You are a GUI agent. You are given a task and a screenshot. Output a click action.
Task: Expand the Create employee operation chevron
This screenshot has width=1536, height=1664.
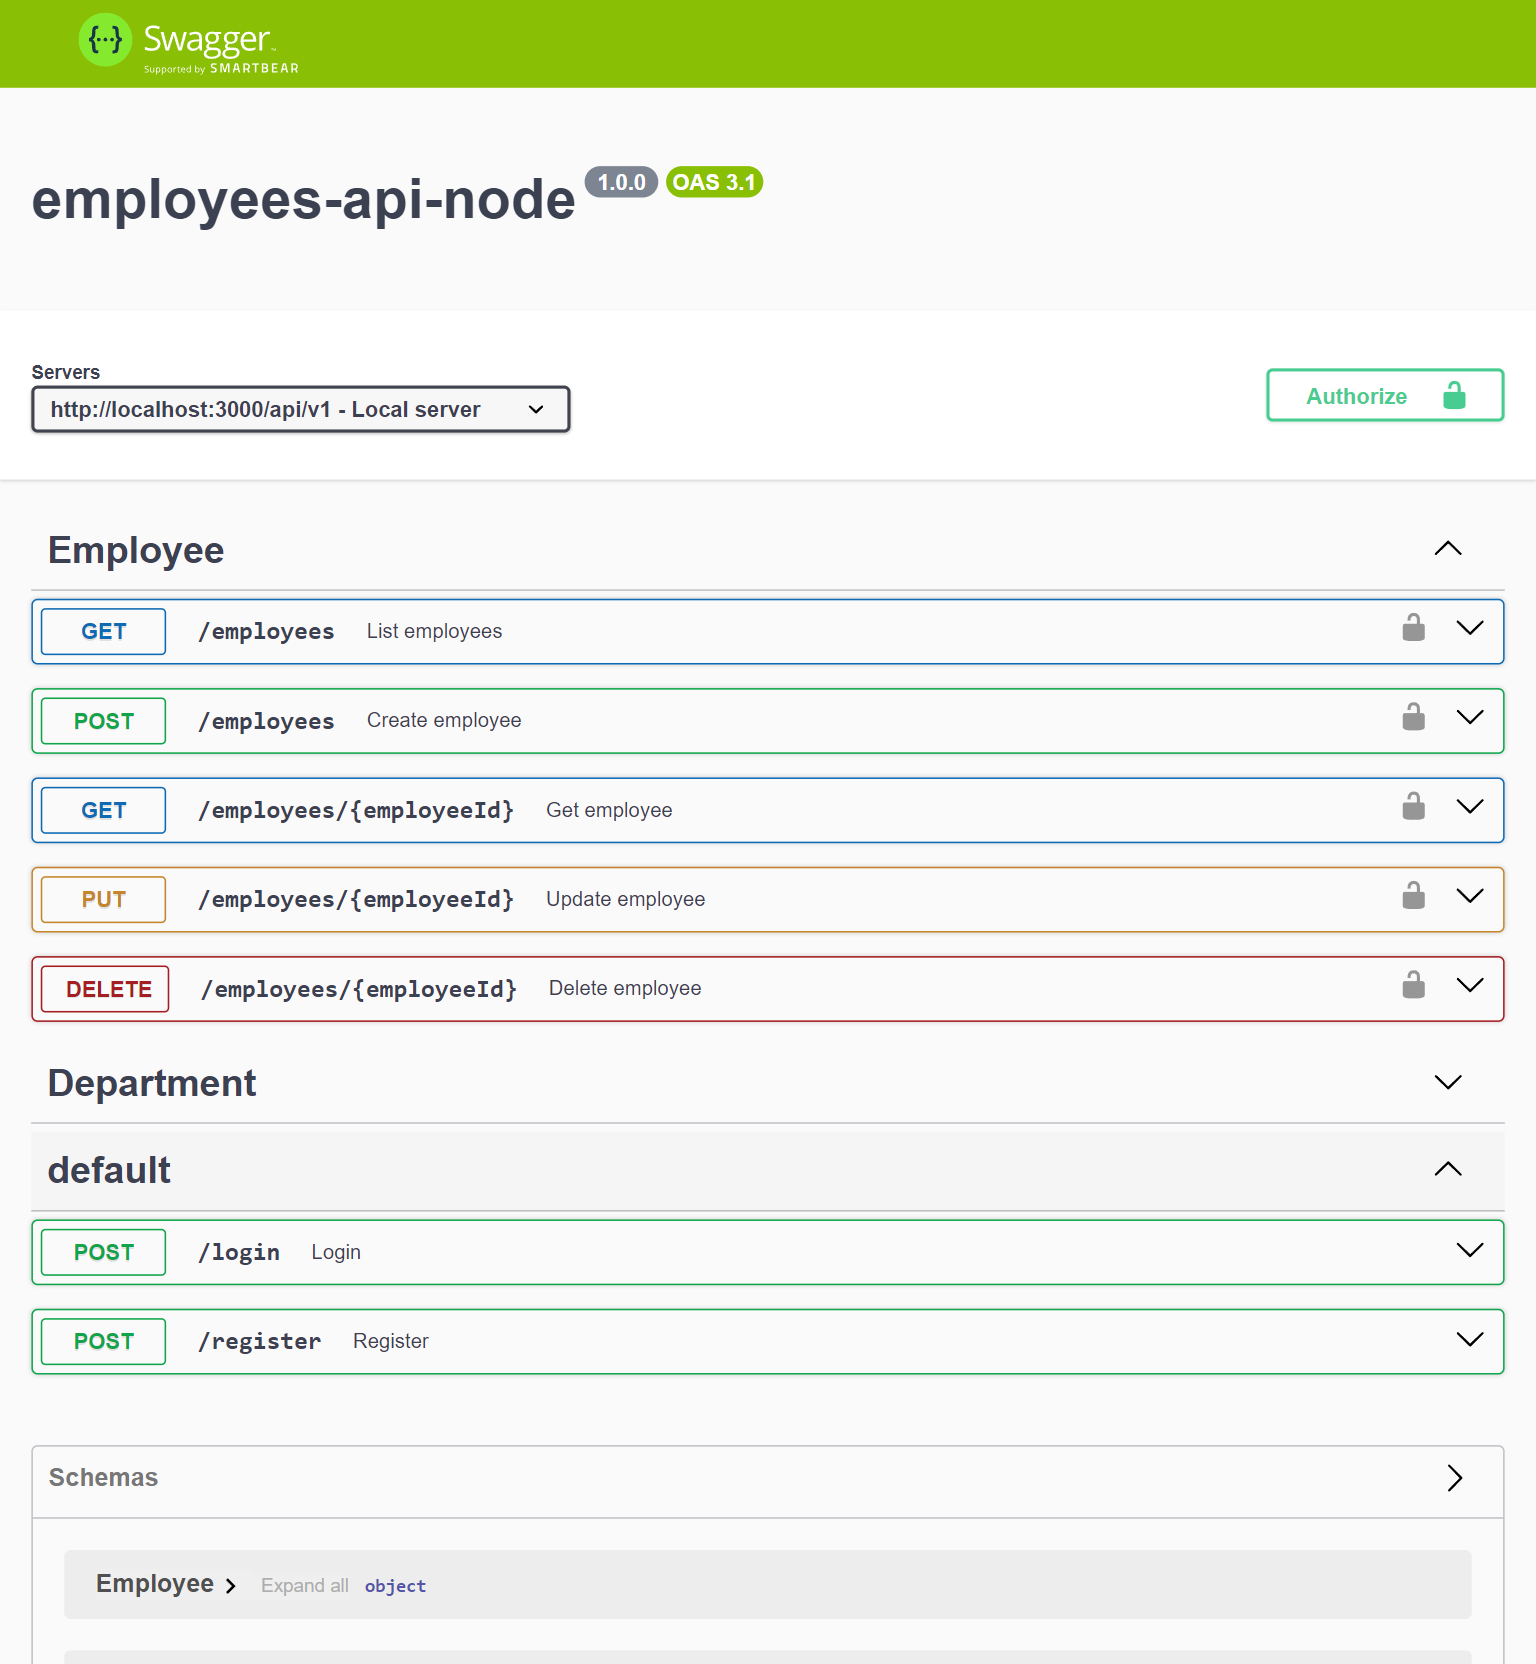click(1470, 717)
